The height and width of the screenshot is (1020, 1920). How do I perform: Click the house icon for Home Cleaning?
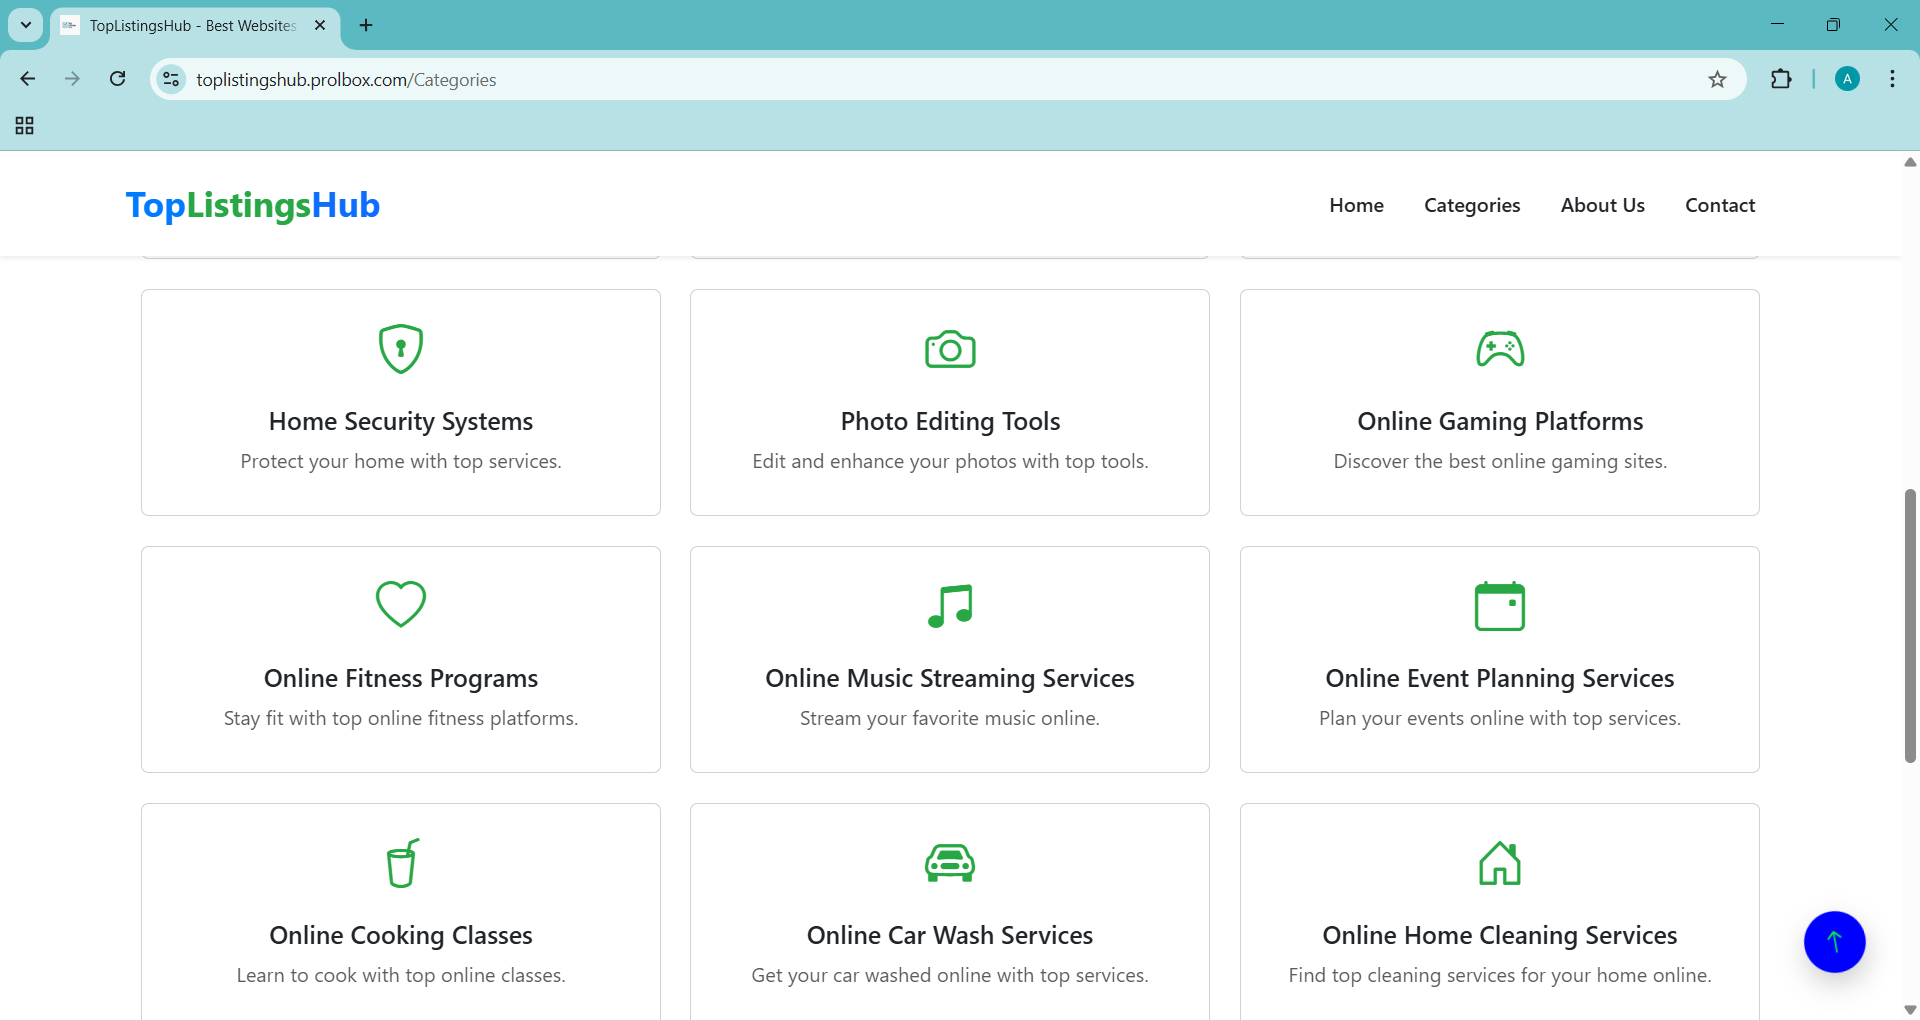(1500, 863)
